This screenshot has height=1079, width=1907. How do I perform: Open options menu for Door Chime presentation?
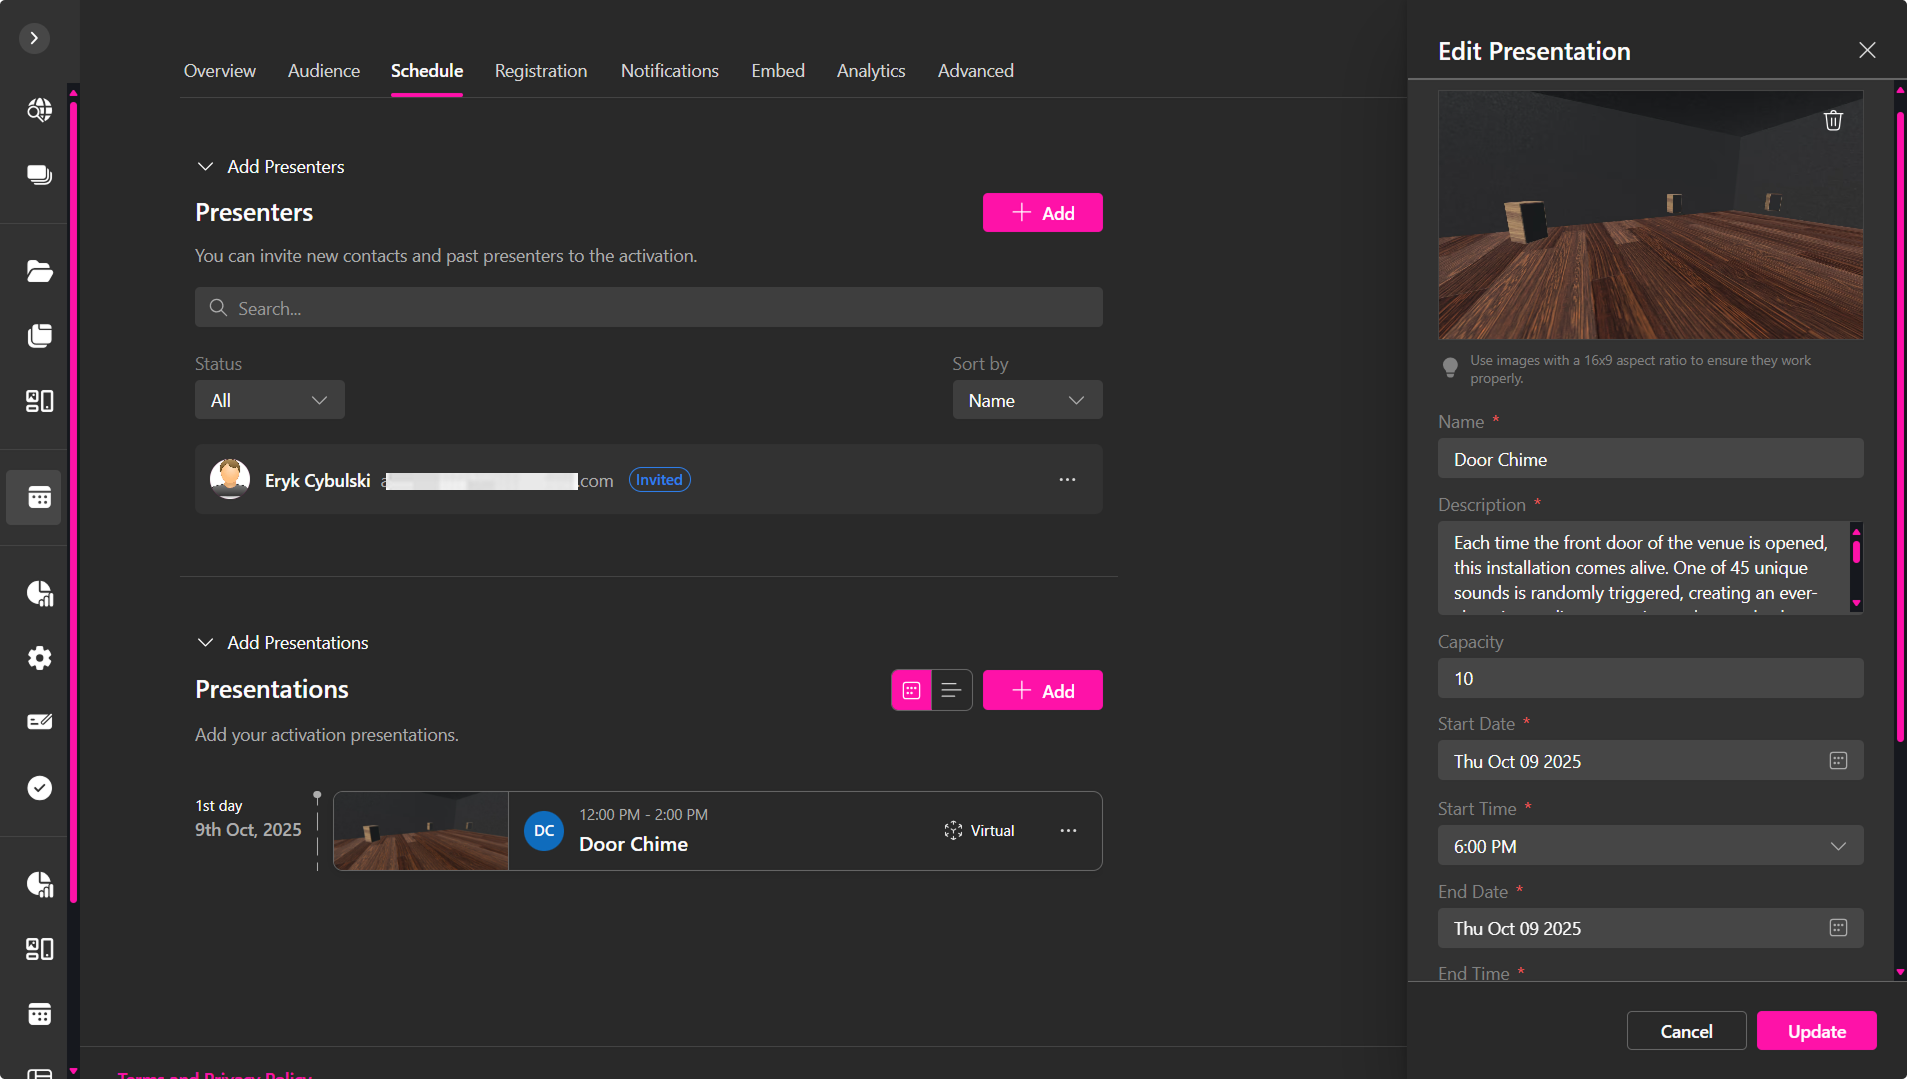tap(1068, 831)
